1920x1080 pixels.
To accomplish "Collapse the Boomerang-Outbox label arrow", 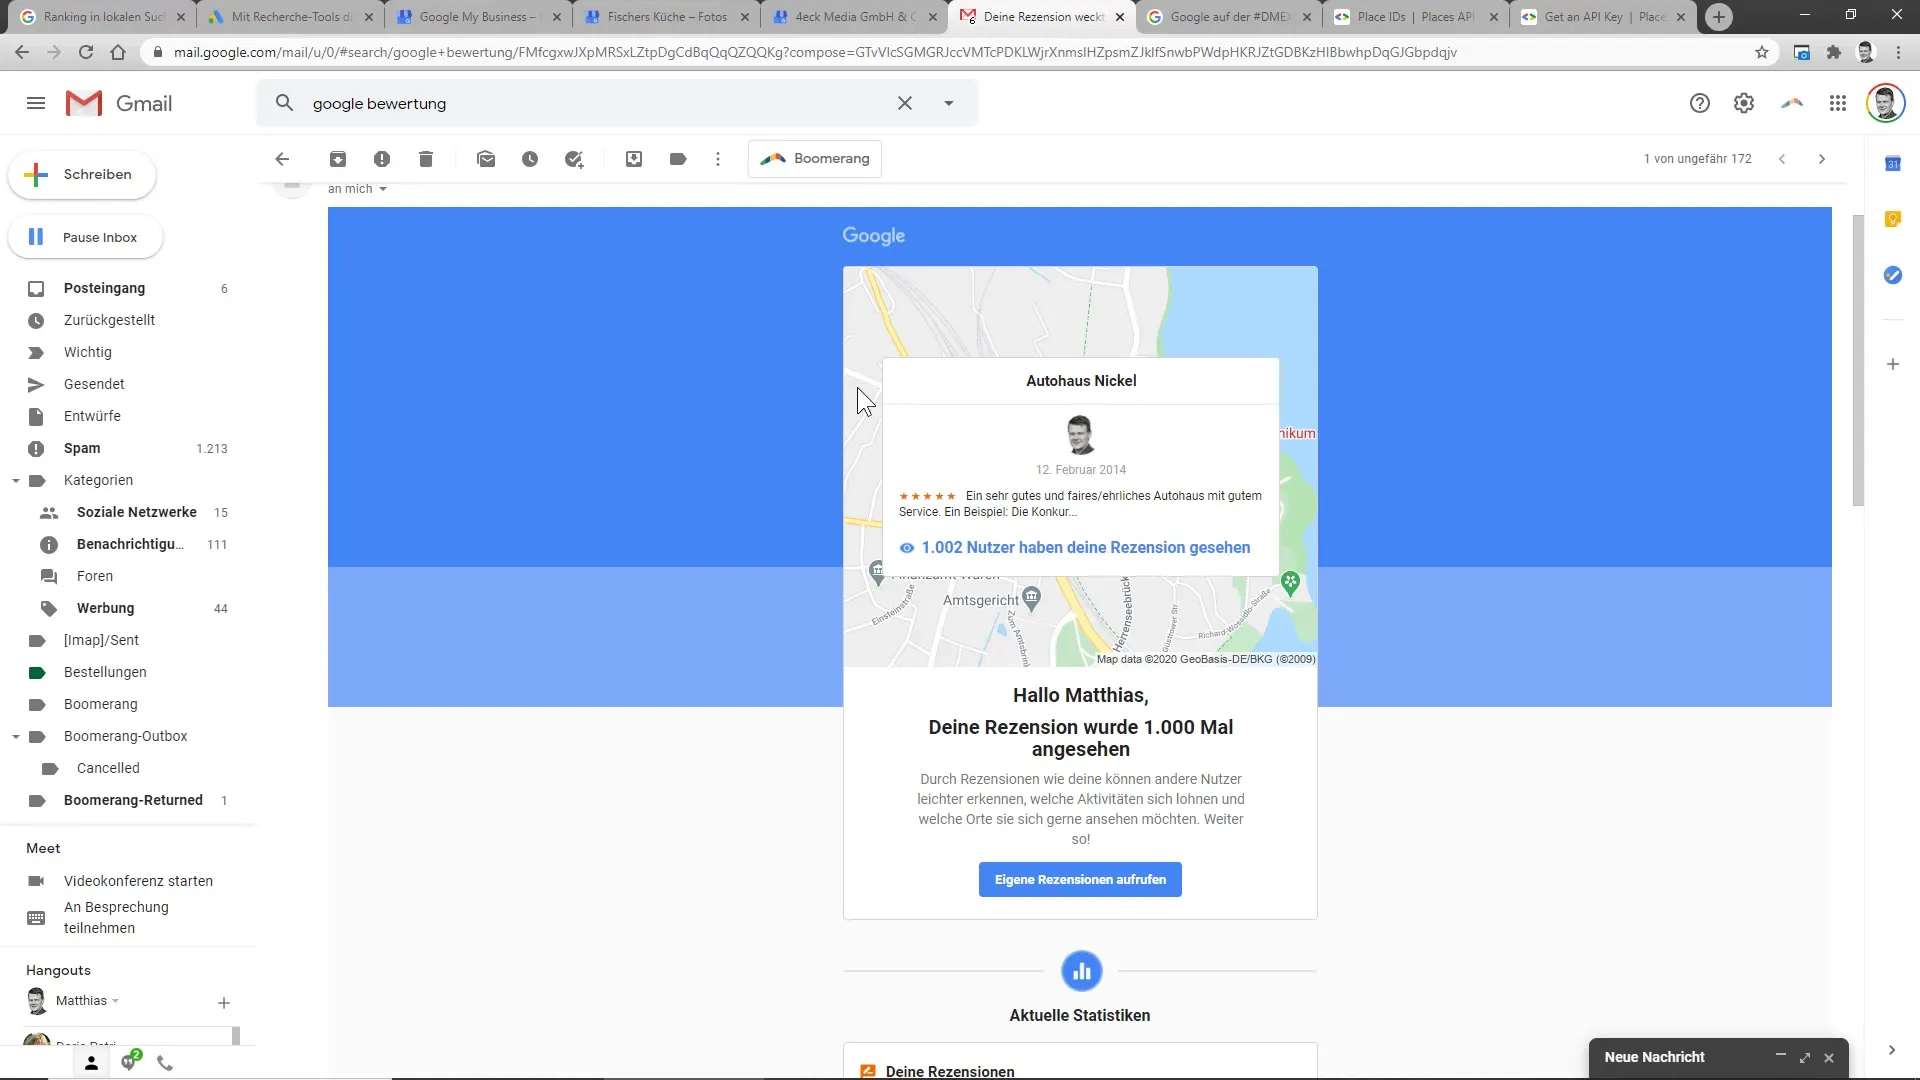I will [x=16, y=737].
